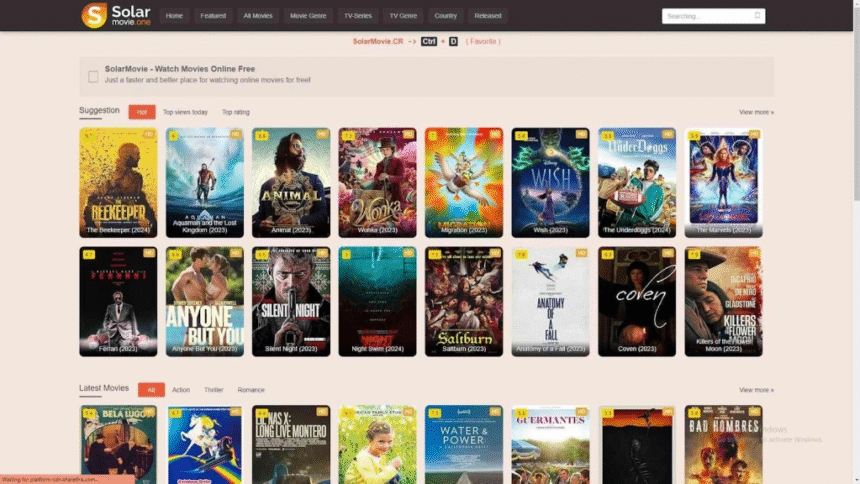Screen dimensions: 860x484
Task: Switch to the Top views today tab
Action: point(185,112)
